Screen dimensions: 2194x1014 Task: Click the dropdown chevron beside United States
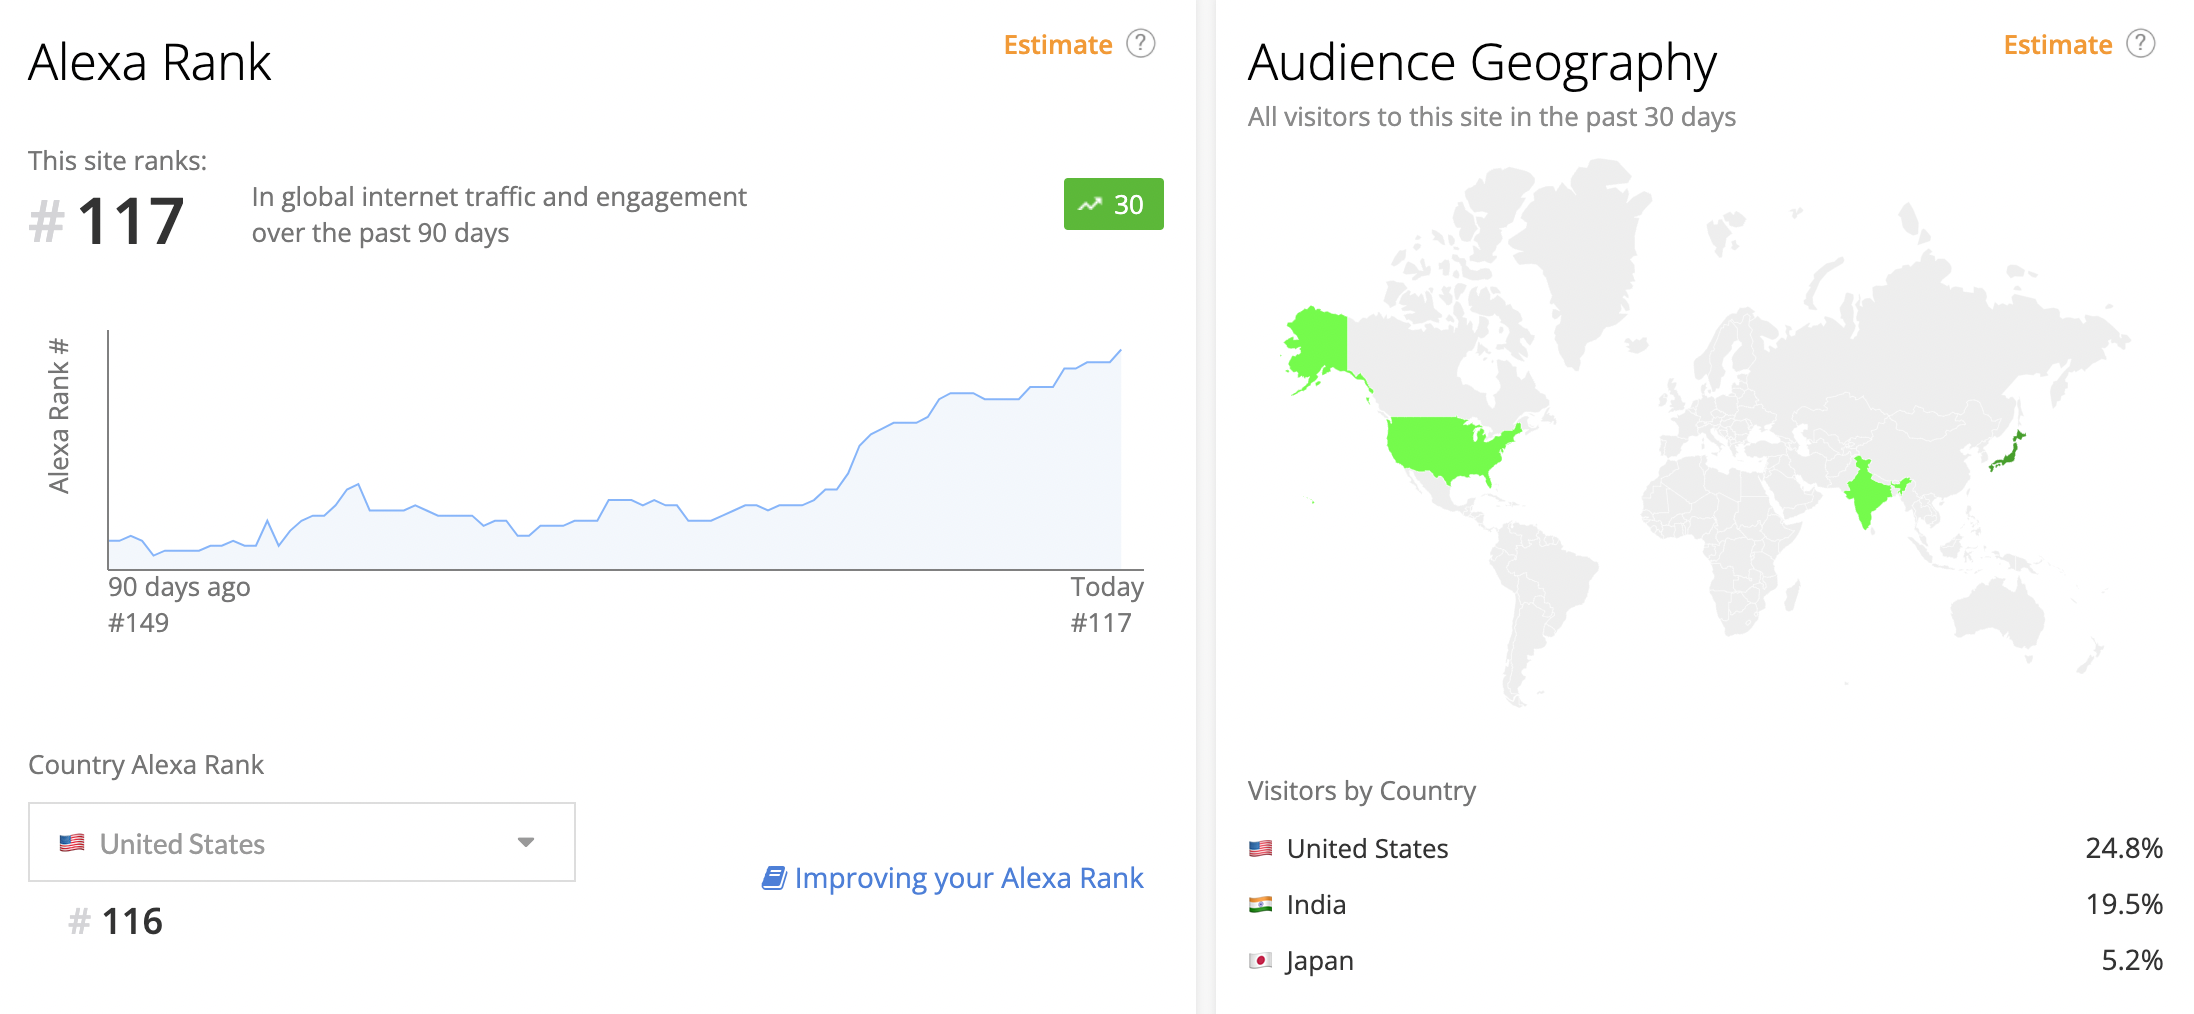click(524, 842)
